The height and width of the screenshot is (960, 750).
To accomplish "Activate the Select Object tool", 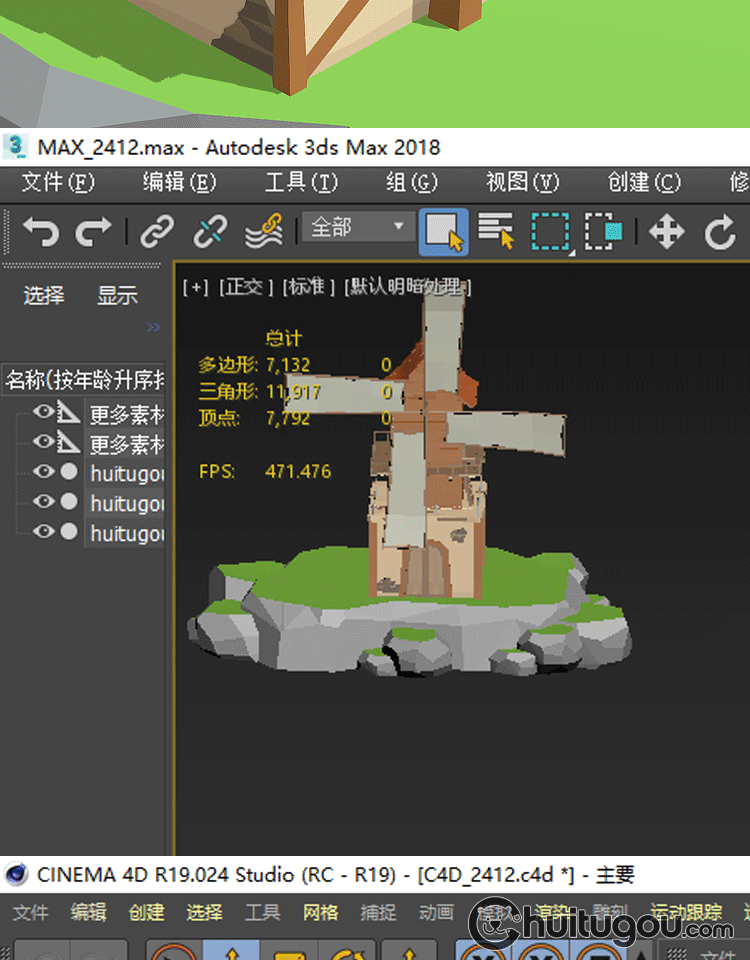I will 444,232.
